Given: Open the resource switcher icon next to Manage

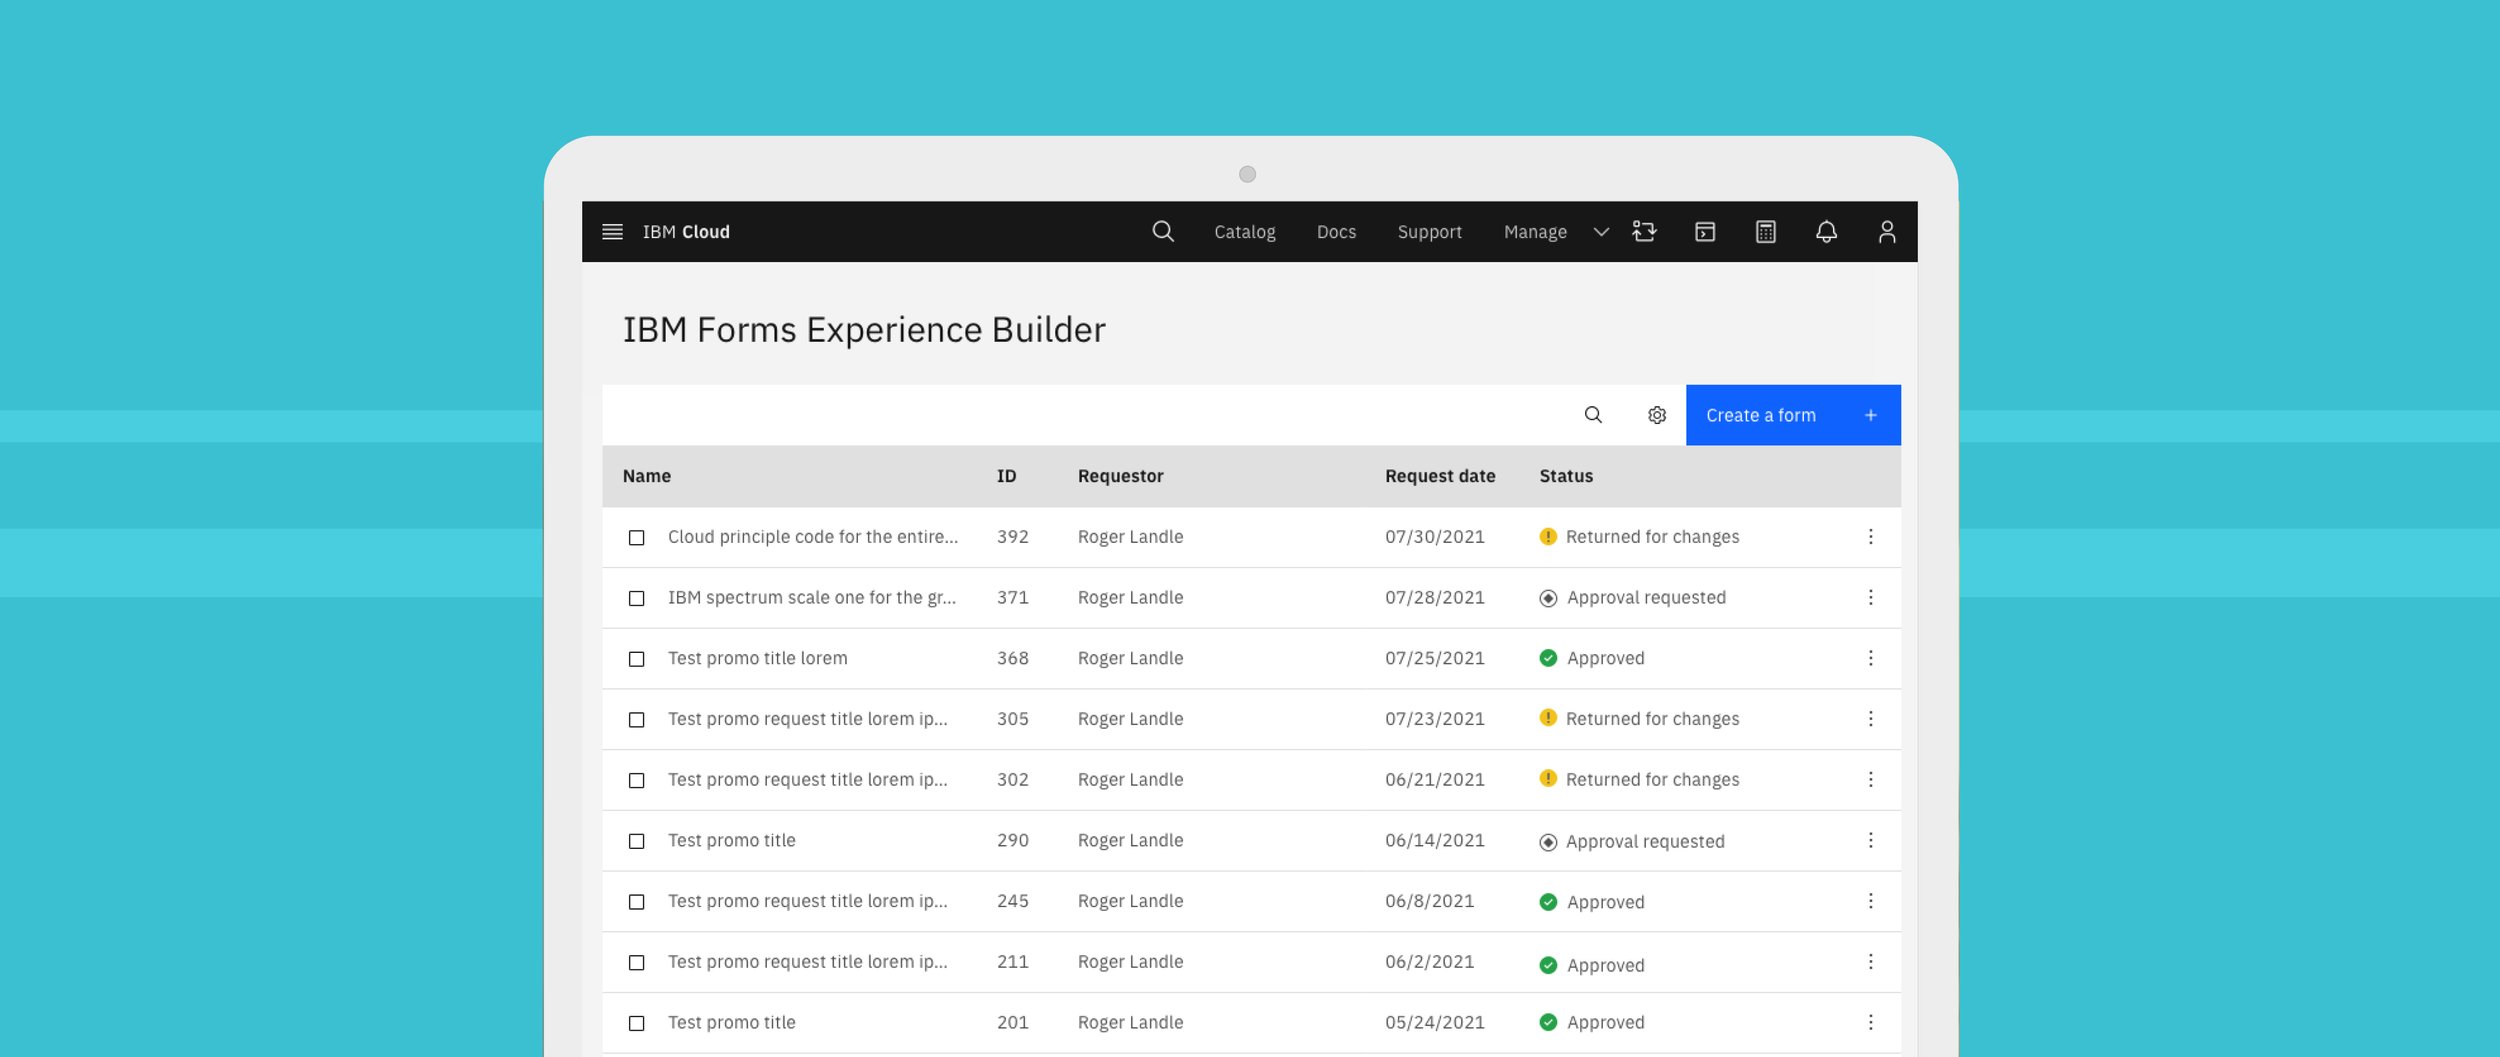Looking at the screenshot, I should pyautogui.click(x=1644, y=232).
